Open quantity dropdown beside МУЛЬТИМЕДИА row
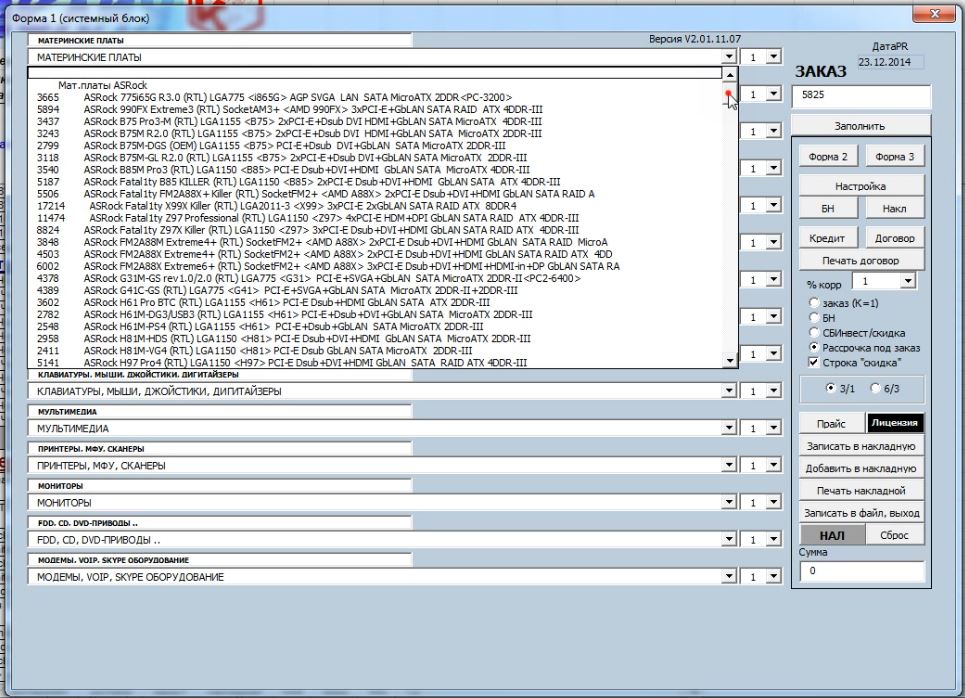The height and width of the screenshot is (698, 965). [774, 428]
